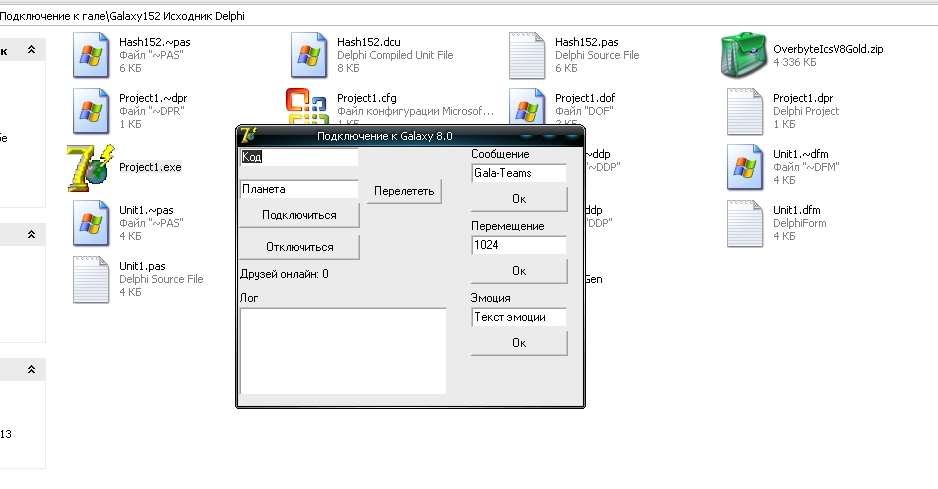Select the Hash152.~pas file icon

coord(91,55)
